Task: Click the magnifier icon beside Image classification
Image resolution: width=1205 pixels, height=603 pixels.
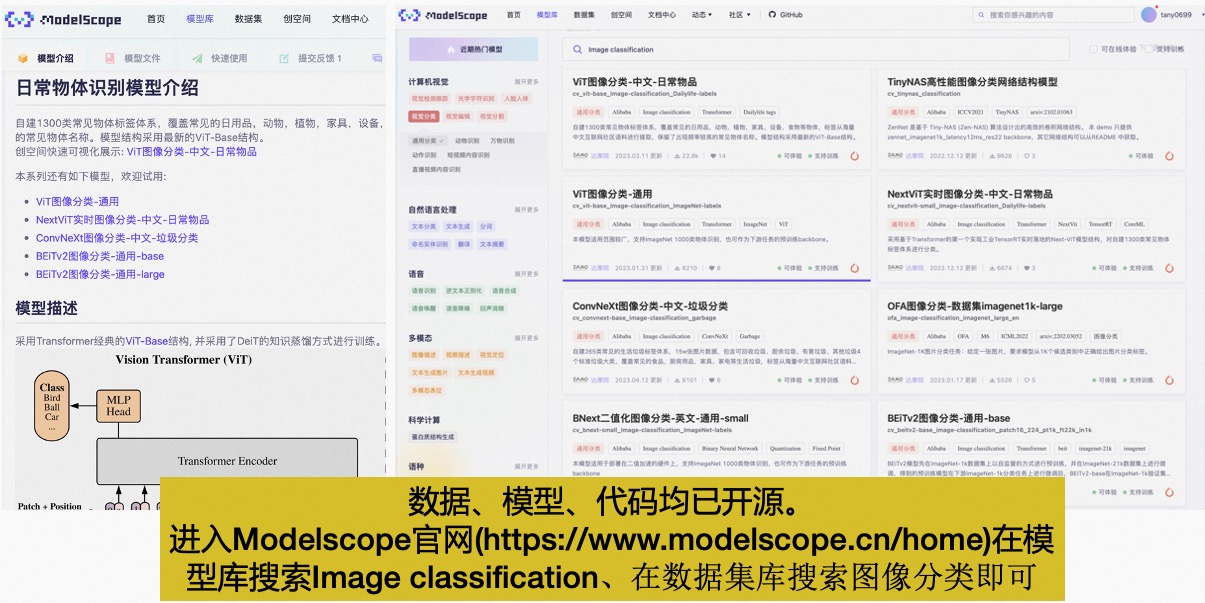Action: click(x=578, y=49)
